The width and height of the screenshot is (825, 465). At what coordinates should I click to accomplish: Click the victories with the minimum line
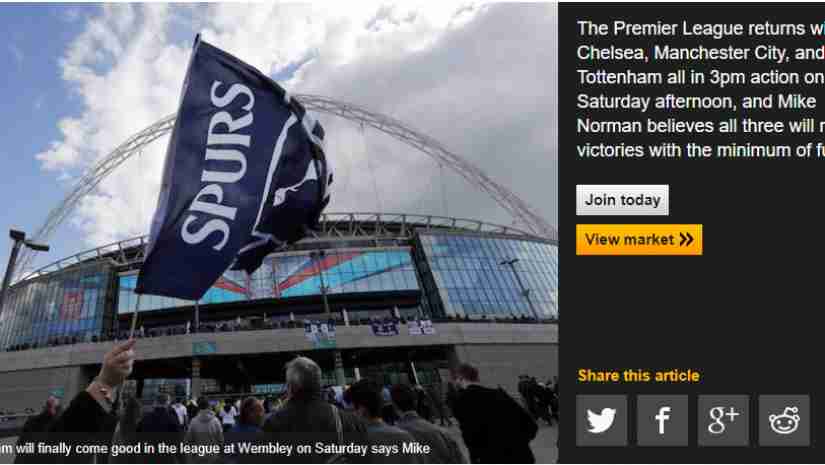tap(701, 150)
